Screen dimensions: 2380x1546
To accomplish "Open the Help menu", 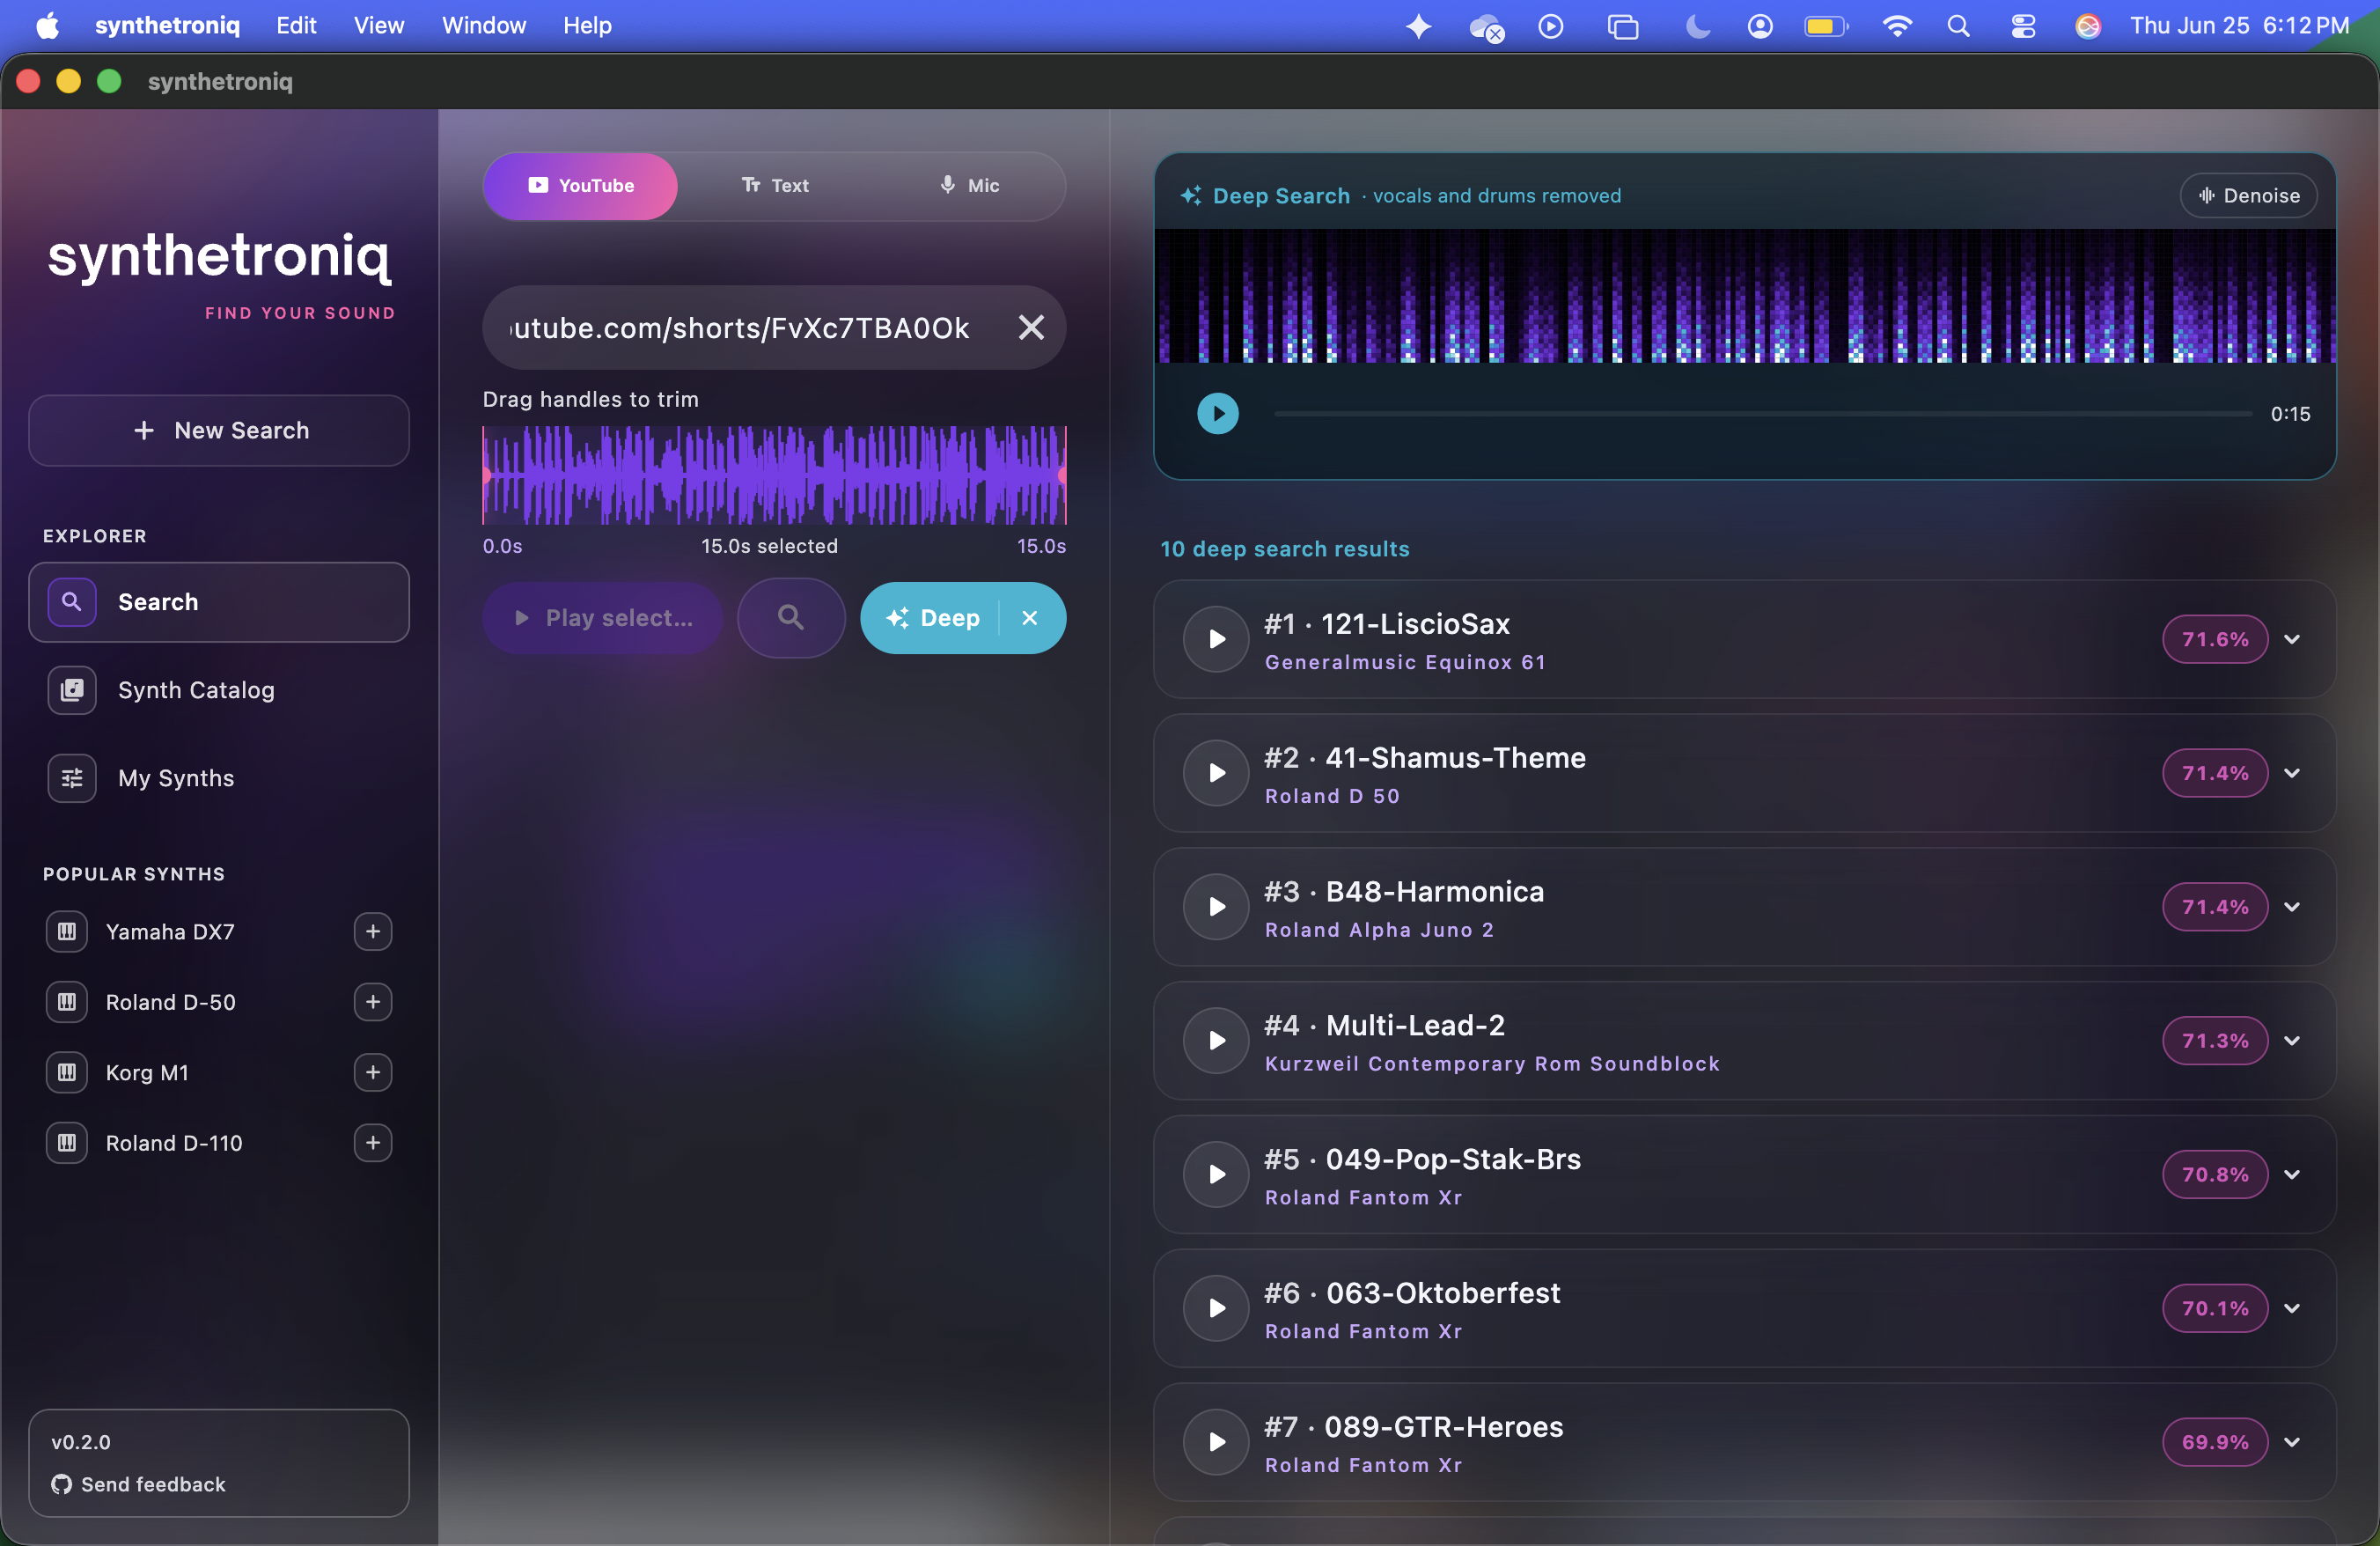I will (x=587, y=26).
